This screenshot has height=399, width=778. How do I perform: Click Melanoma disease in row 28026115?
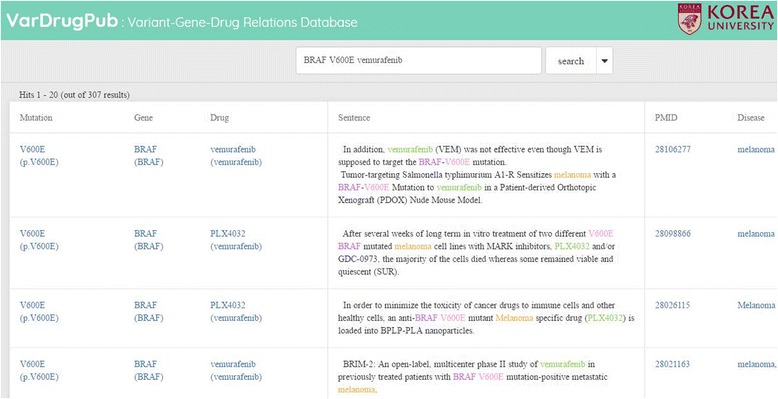click(756, 305)
